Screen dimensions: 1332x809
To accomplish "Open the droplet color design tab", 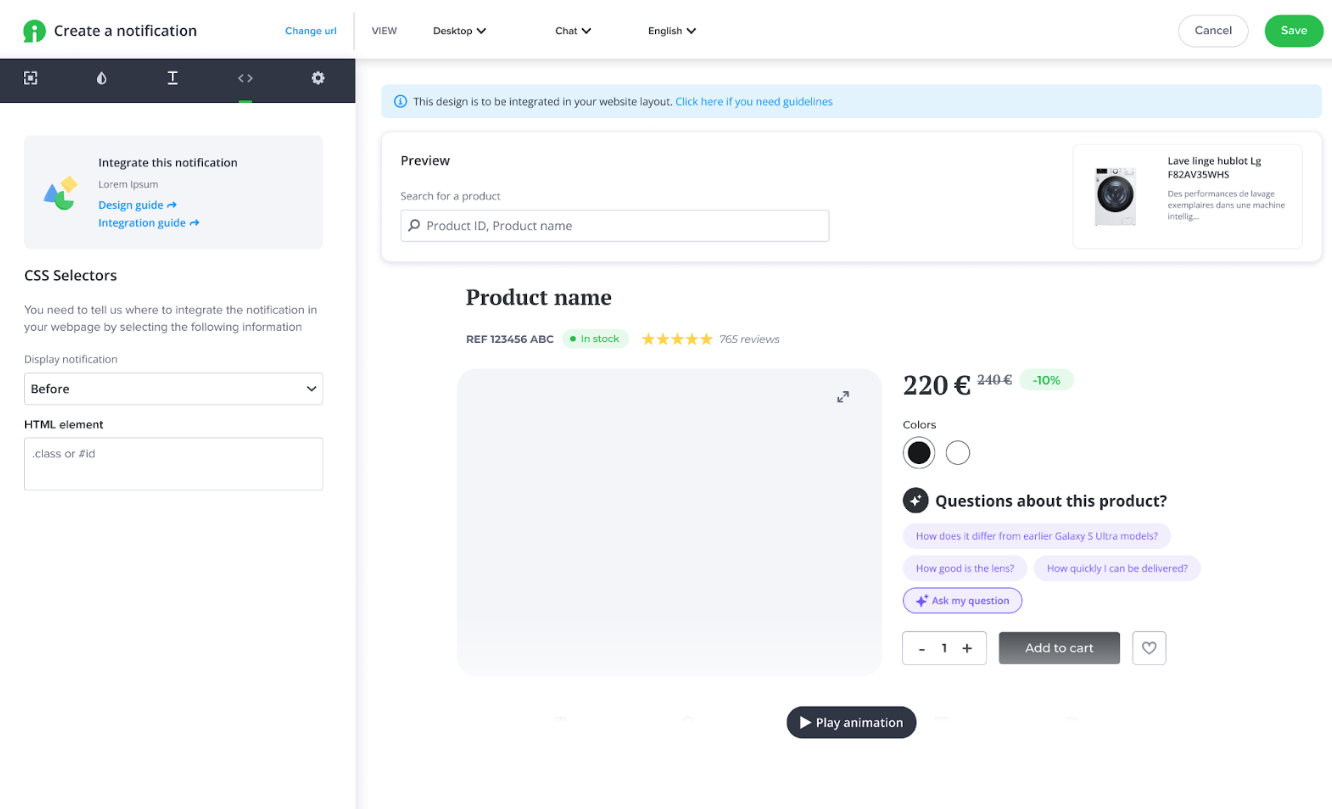I will (x=101, y=78).
